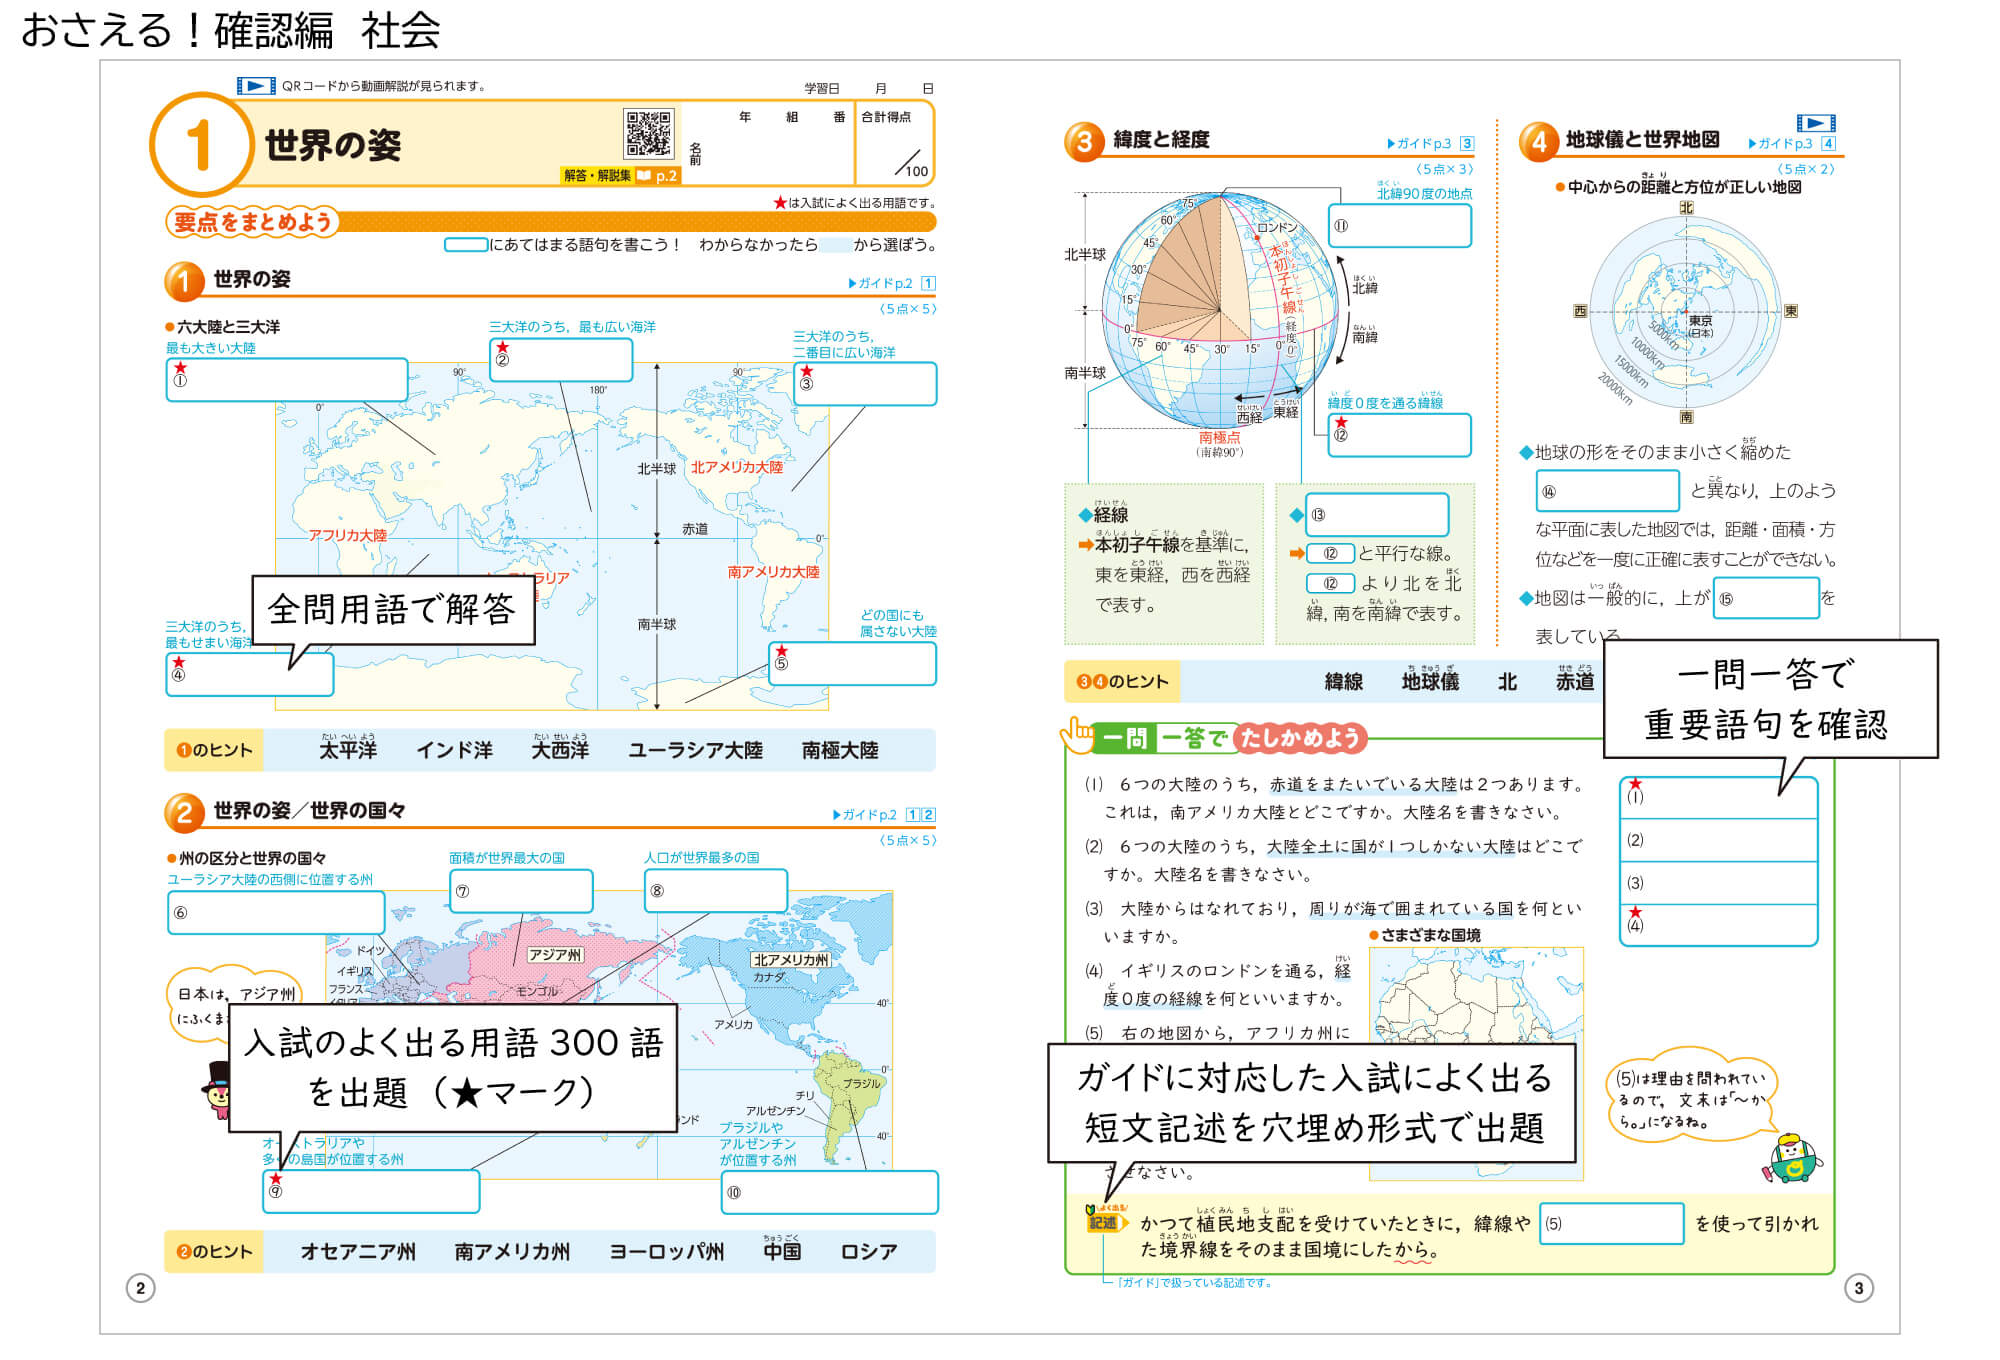This screenshot has height=1360, width=2000.
Task: Click answer box ⑩ for ブラジルやアルゼンチンの州
Action: coord(830,1193)
